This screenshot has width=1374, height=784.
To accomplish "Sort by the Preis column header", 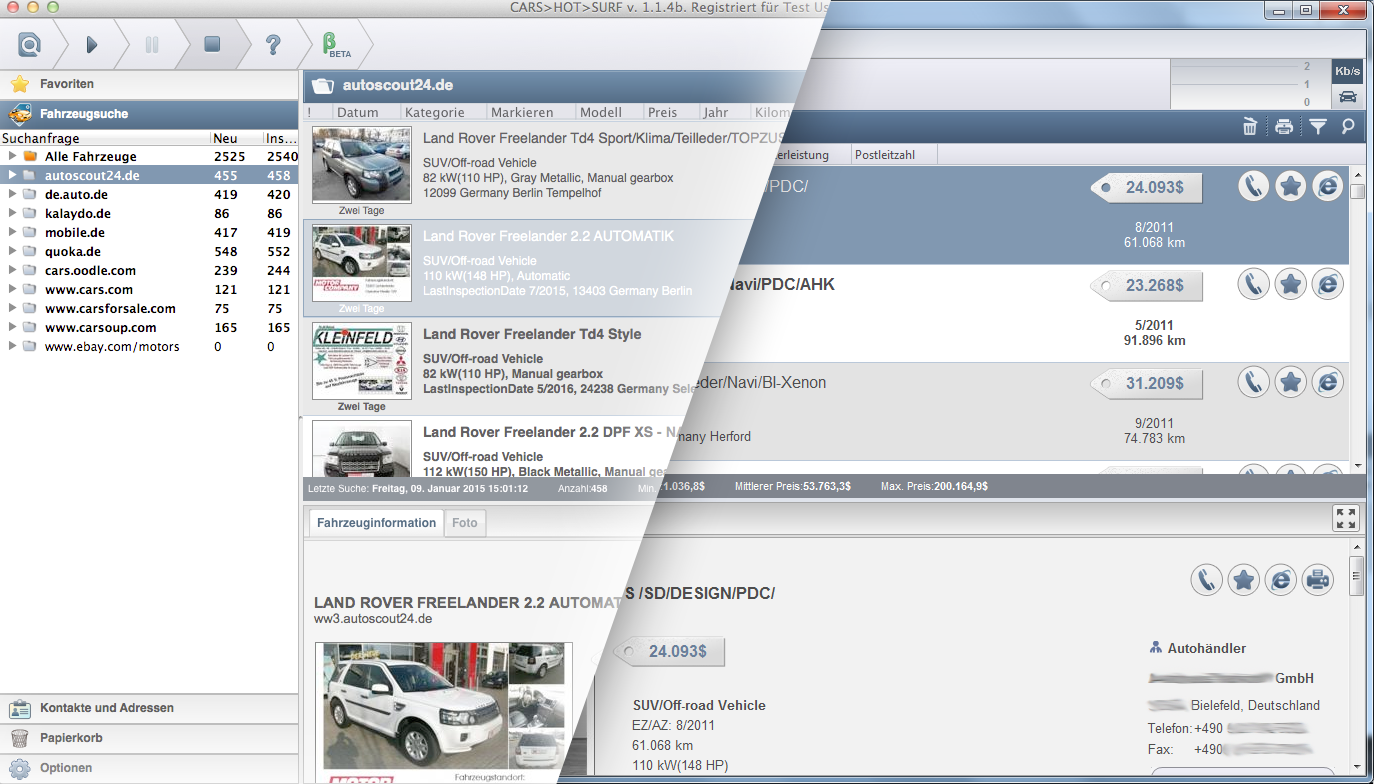I will click(x=670, y=112).
